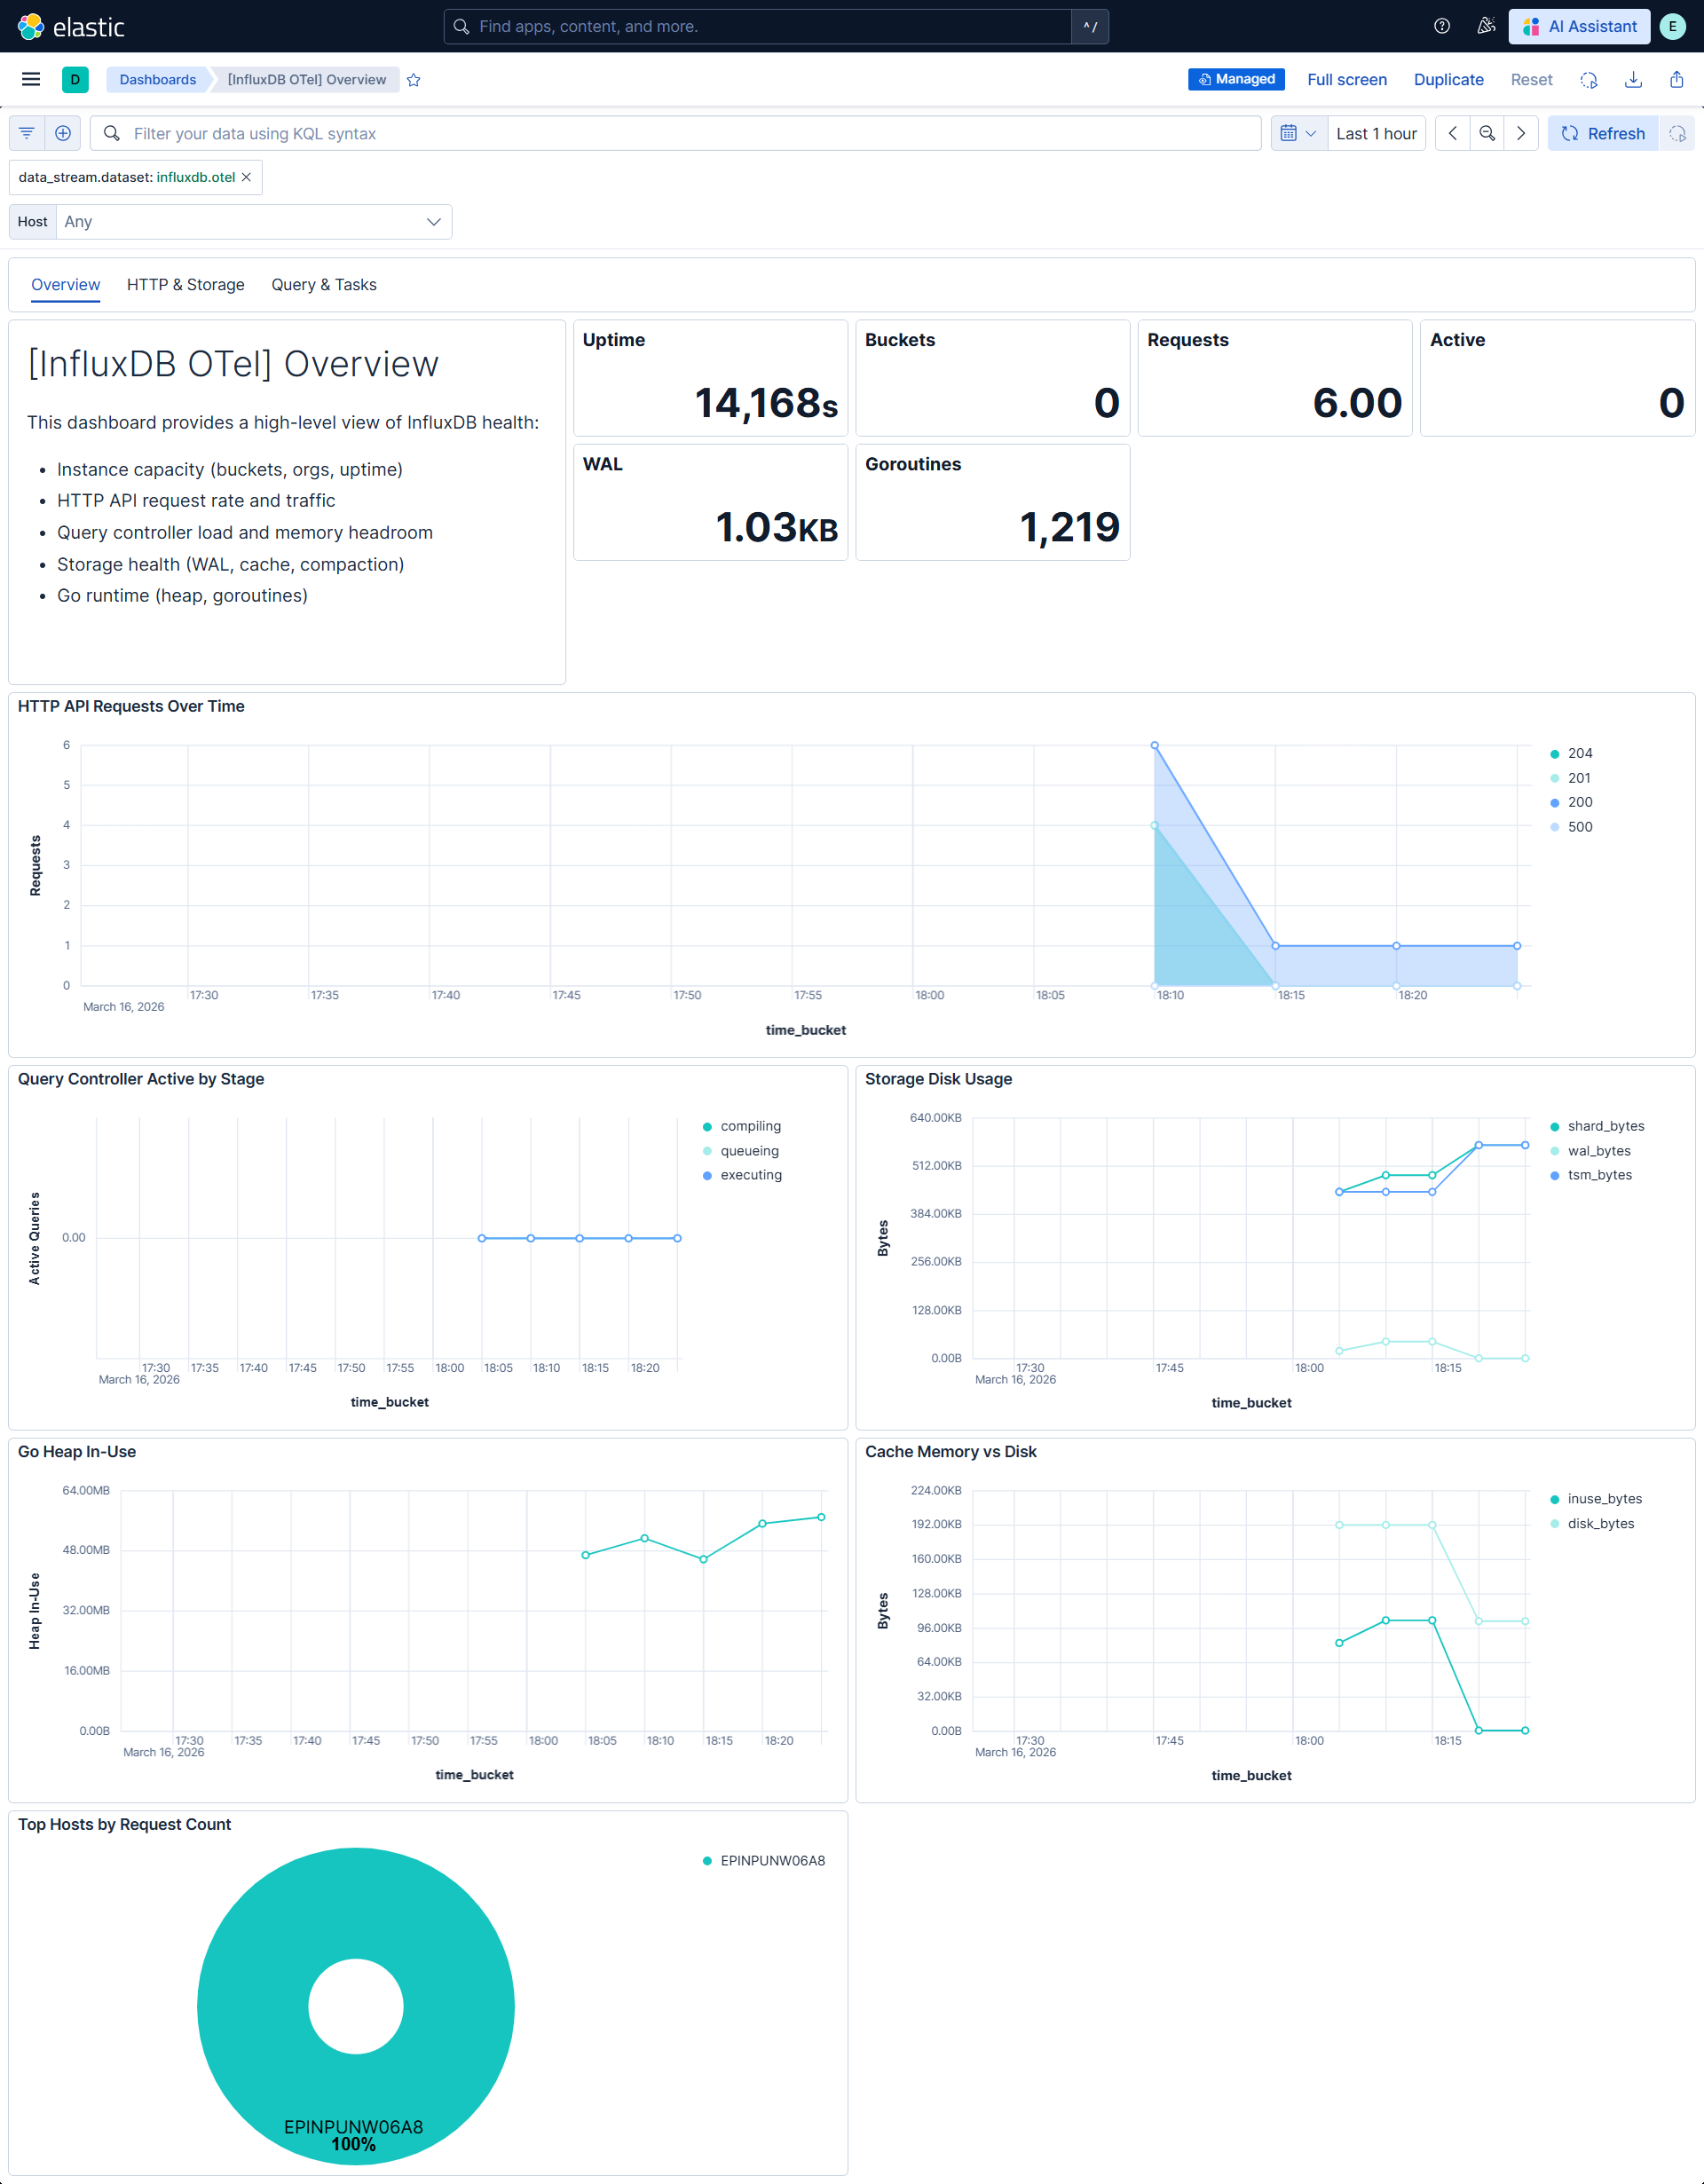Viewport: 1704px width, 2184px height.
Task: Select the compiling color dot in query legend
Action: pyautogui.click(x=707, y=1126)
